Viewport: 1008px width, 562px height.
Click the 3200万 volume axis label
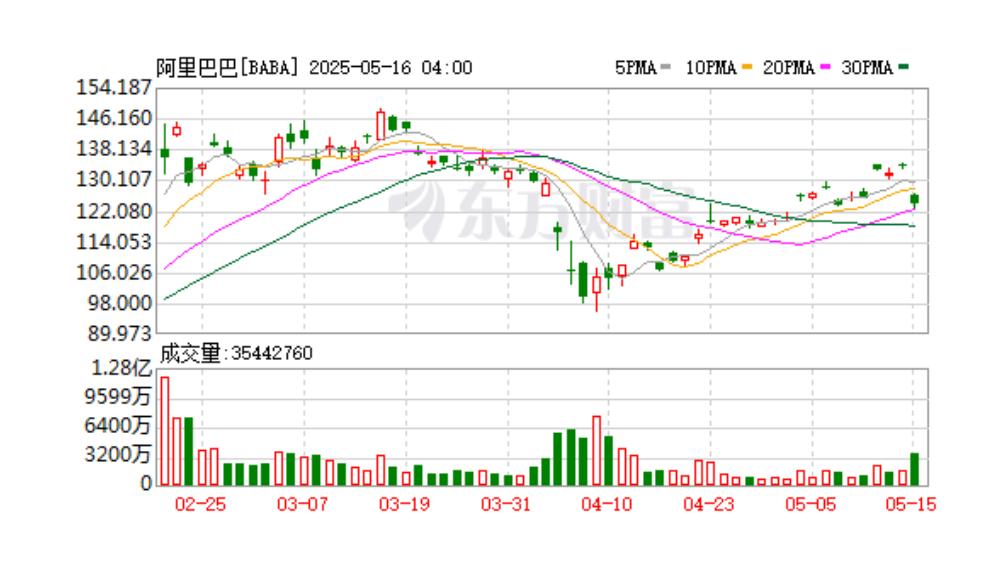click(118, 455)
